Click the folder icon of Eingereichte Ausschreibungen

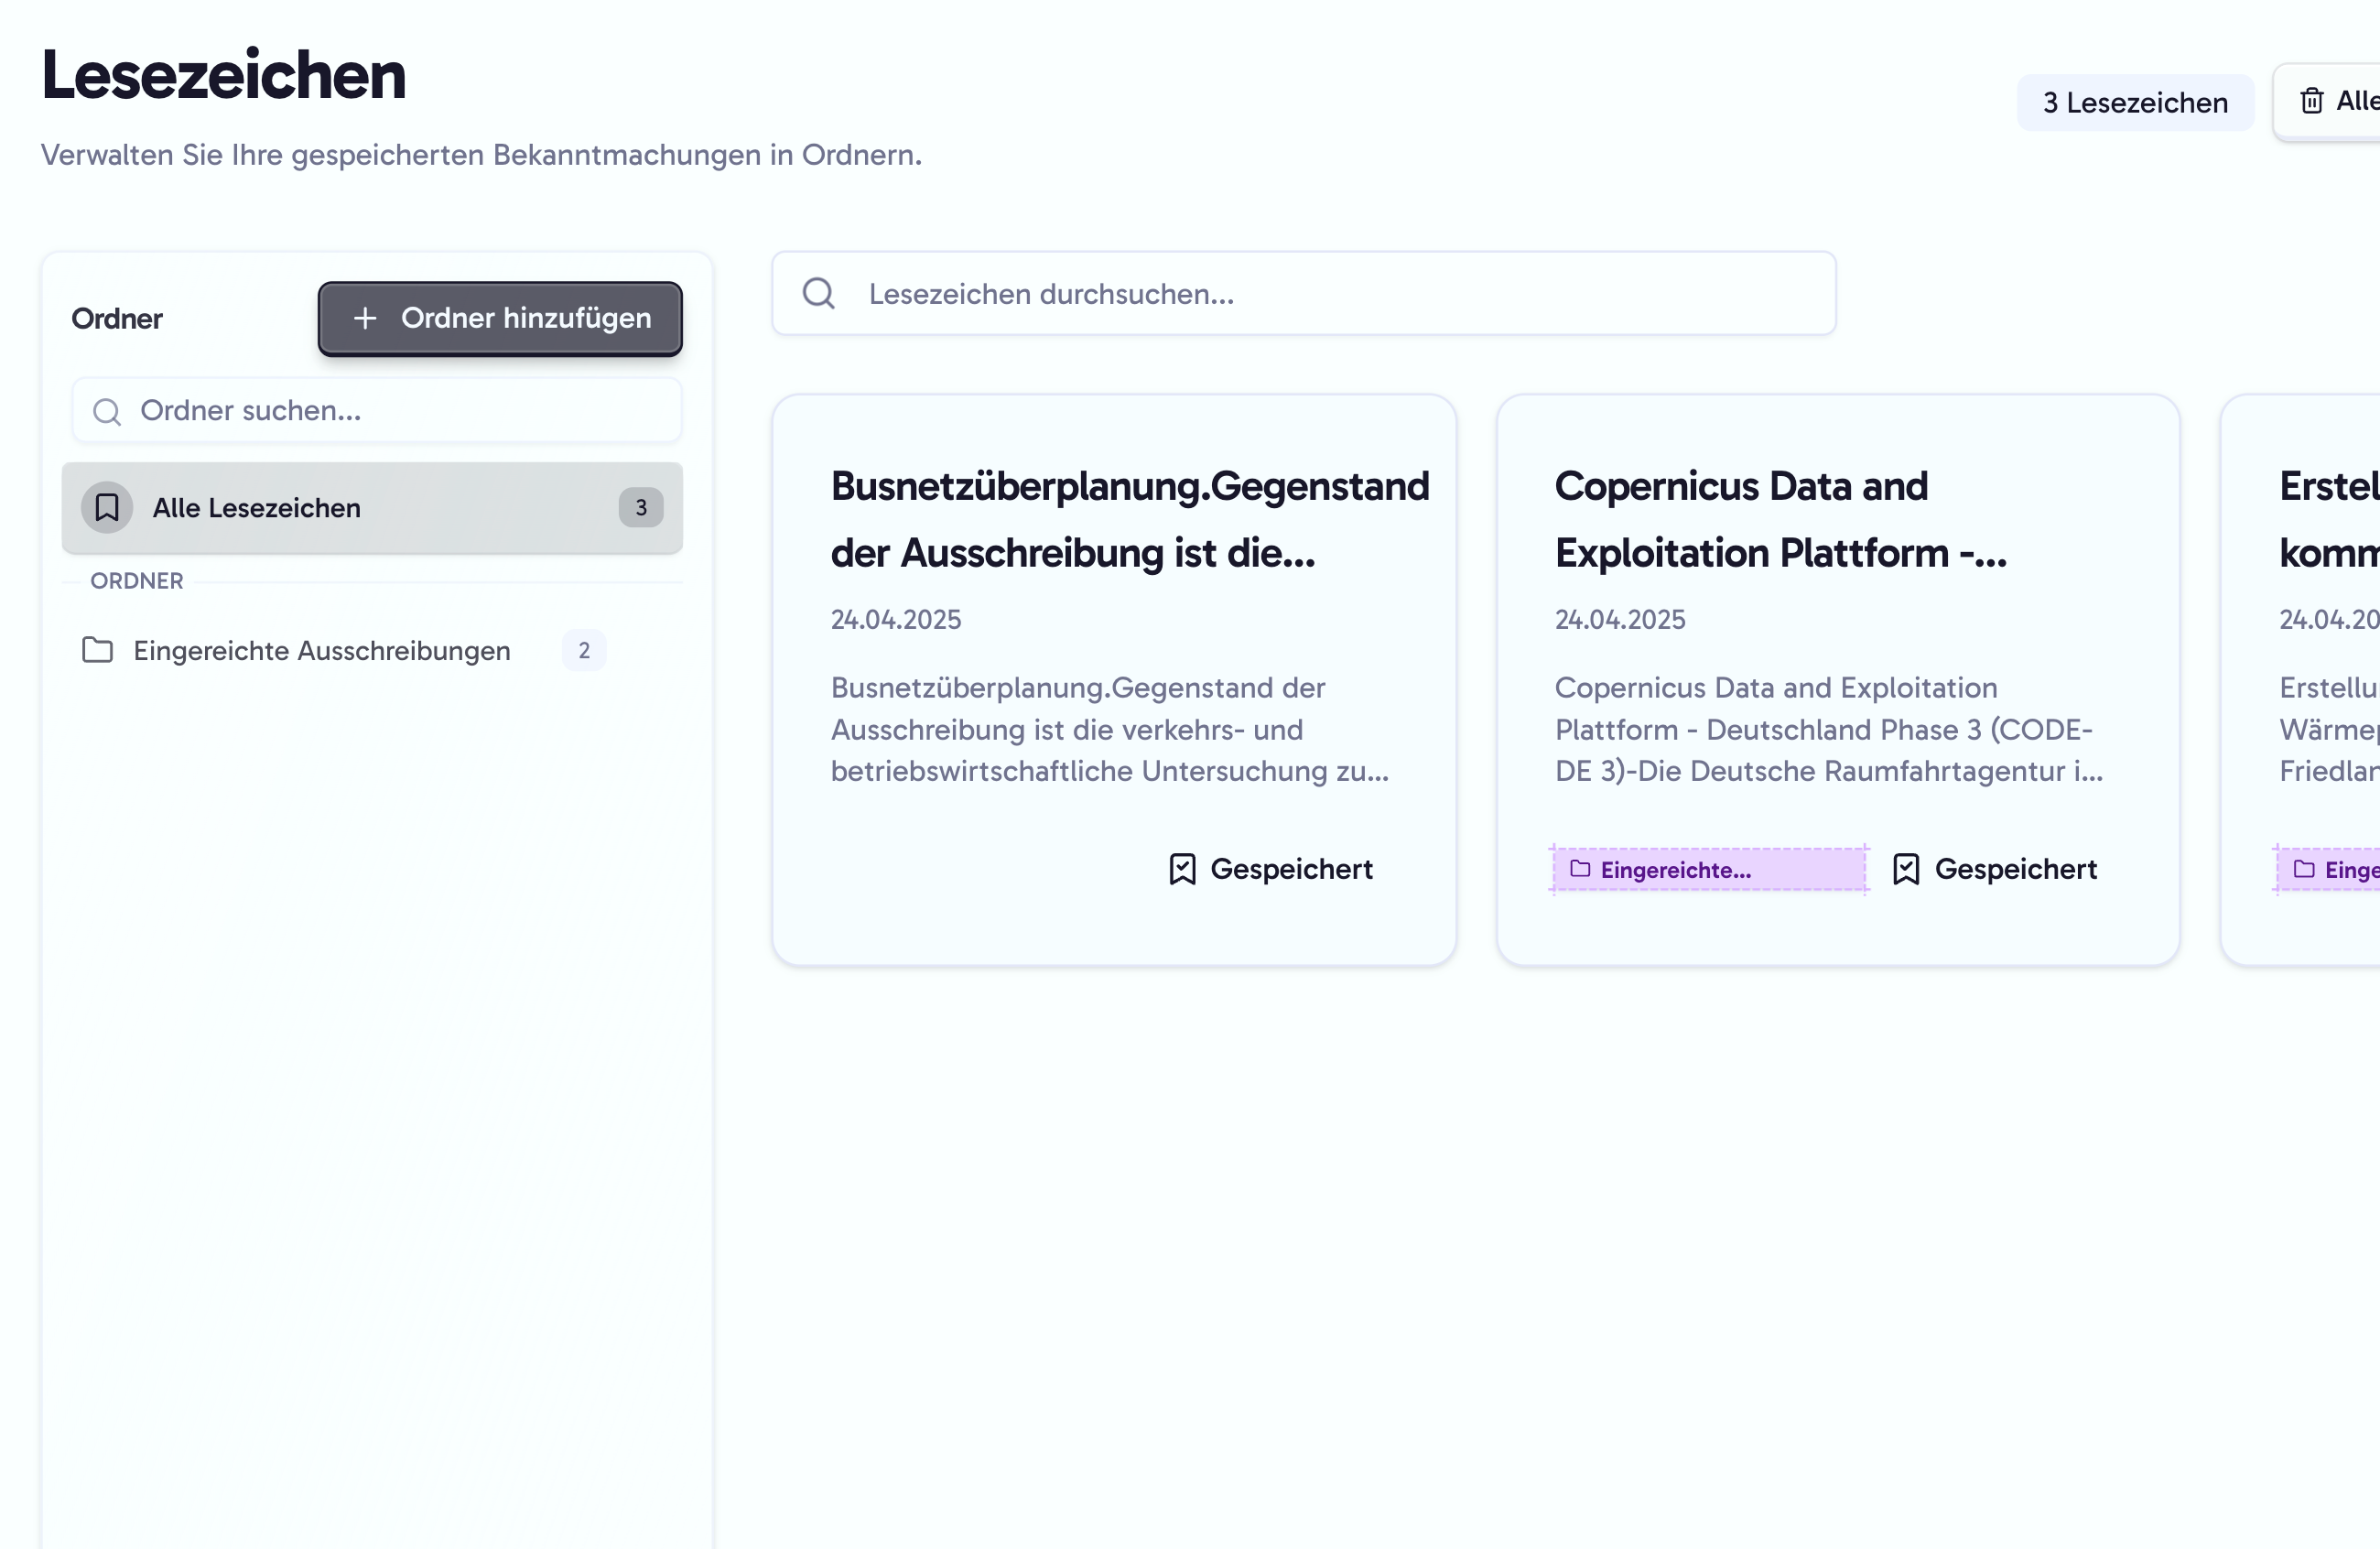tap(97, 650)
